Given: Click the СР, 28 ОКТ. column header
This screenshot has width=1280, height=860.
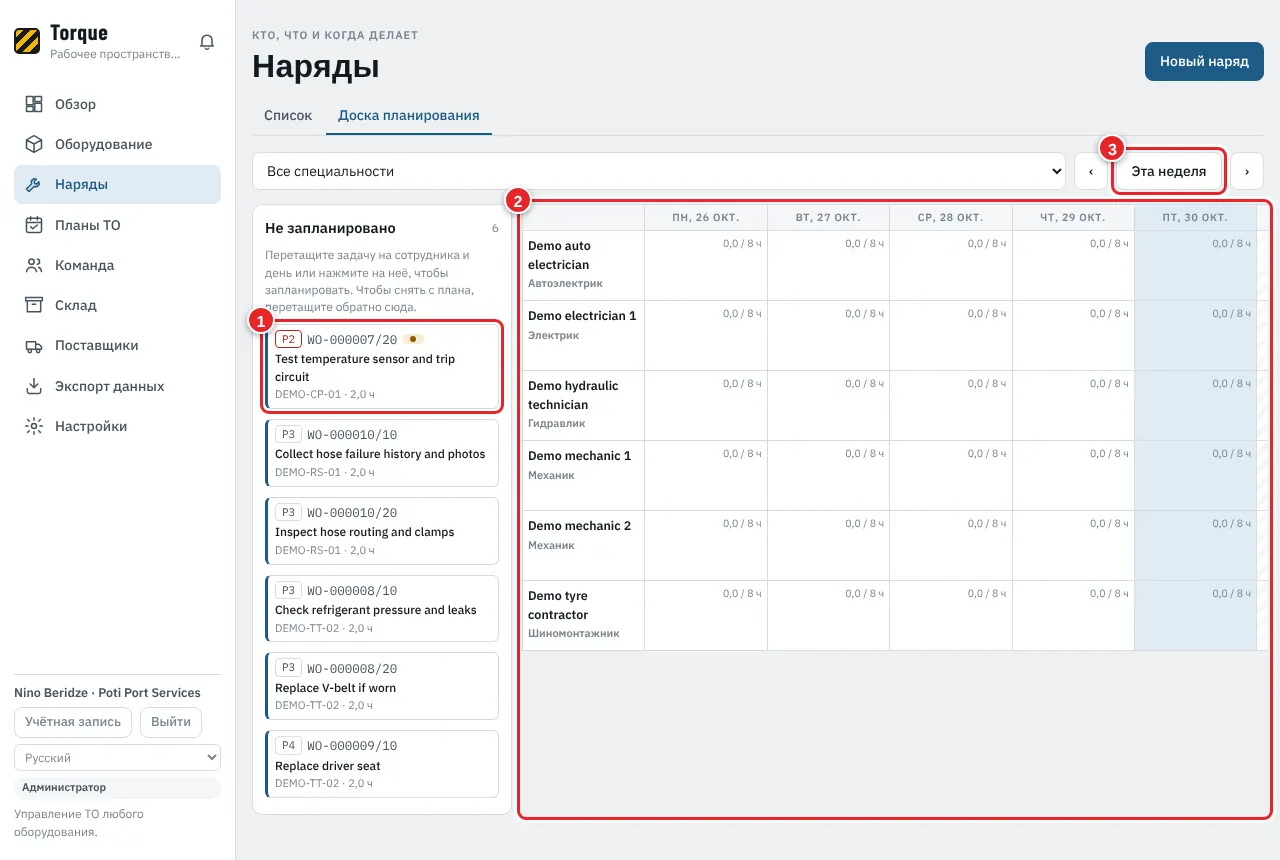Looking at the screenshot, I should (x=951, y=217).
